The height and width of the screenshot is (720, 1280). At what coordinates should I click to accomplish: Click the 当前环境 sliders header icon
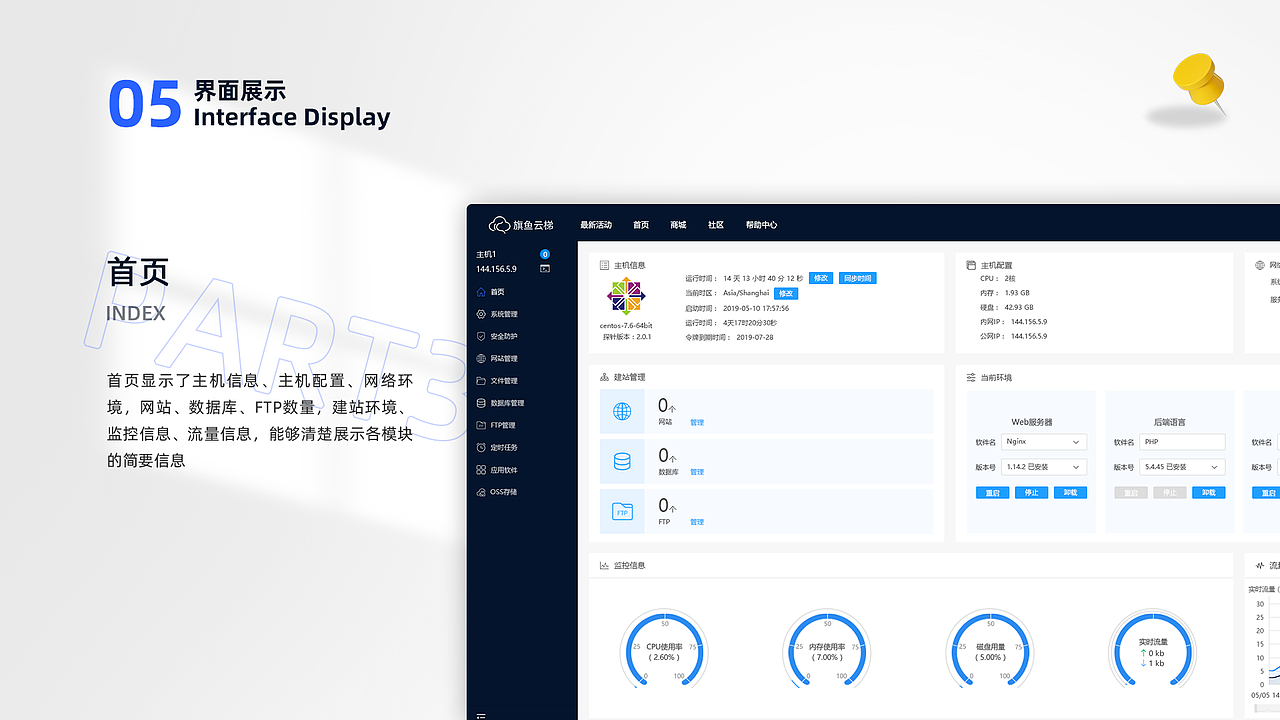[x=971, y=377]
